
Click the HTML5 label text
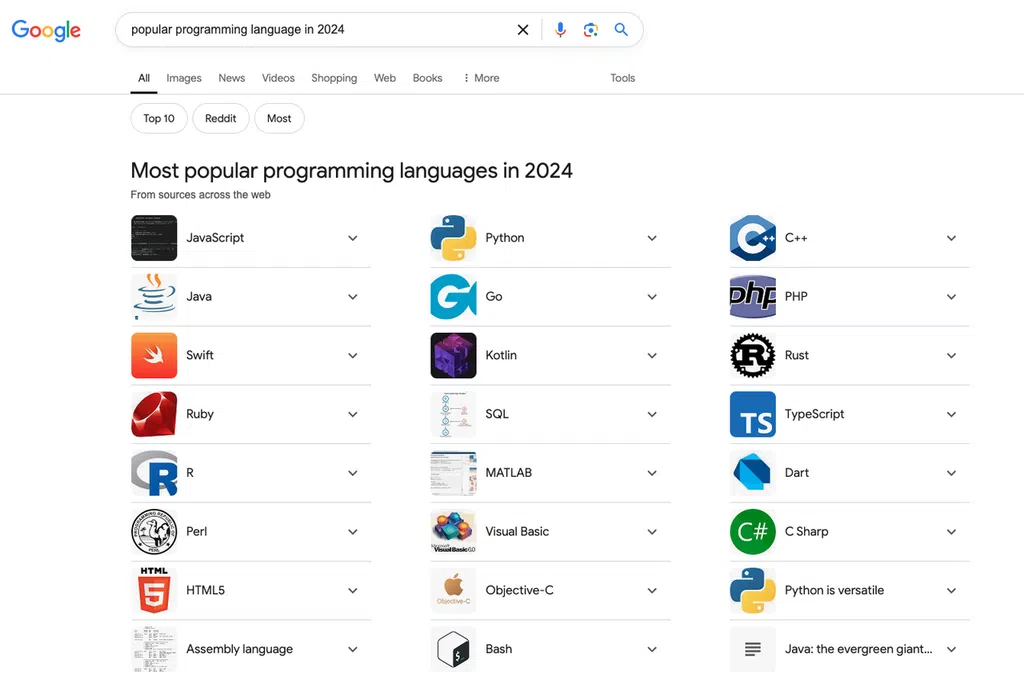click(205, 590)
